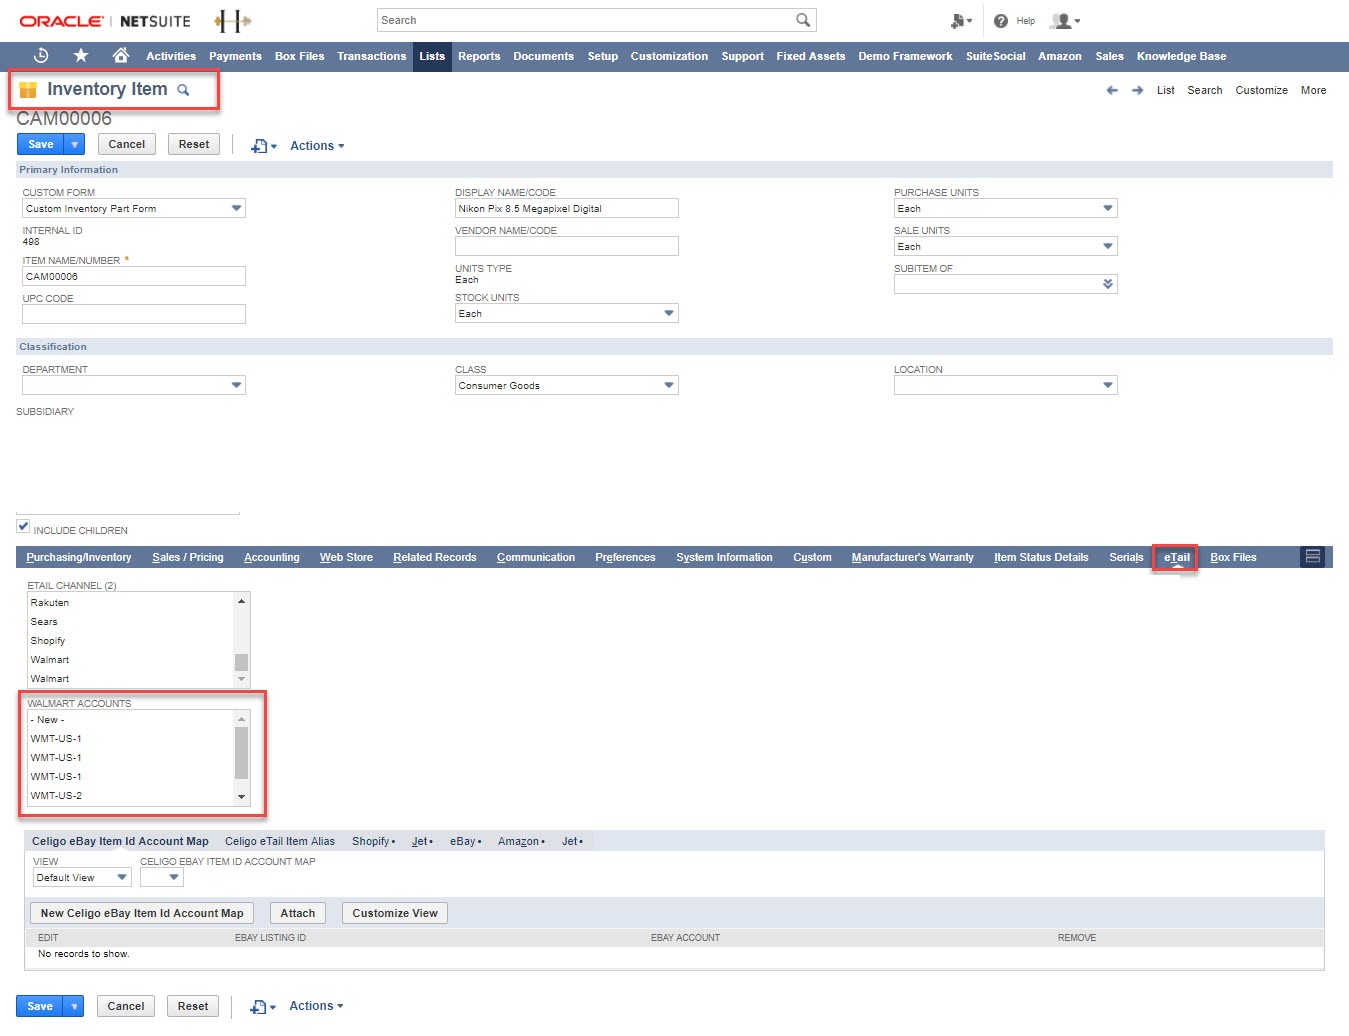Open the Transactions menu
The width and height of the screenshot is (1349, 1036).
click(371, 56)
